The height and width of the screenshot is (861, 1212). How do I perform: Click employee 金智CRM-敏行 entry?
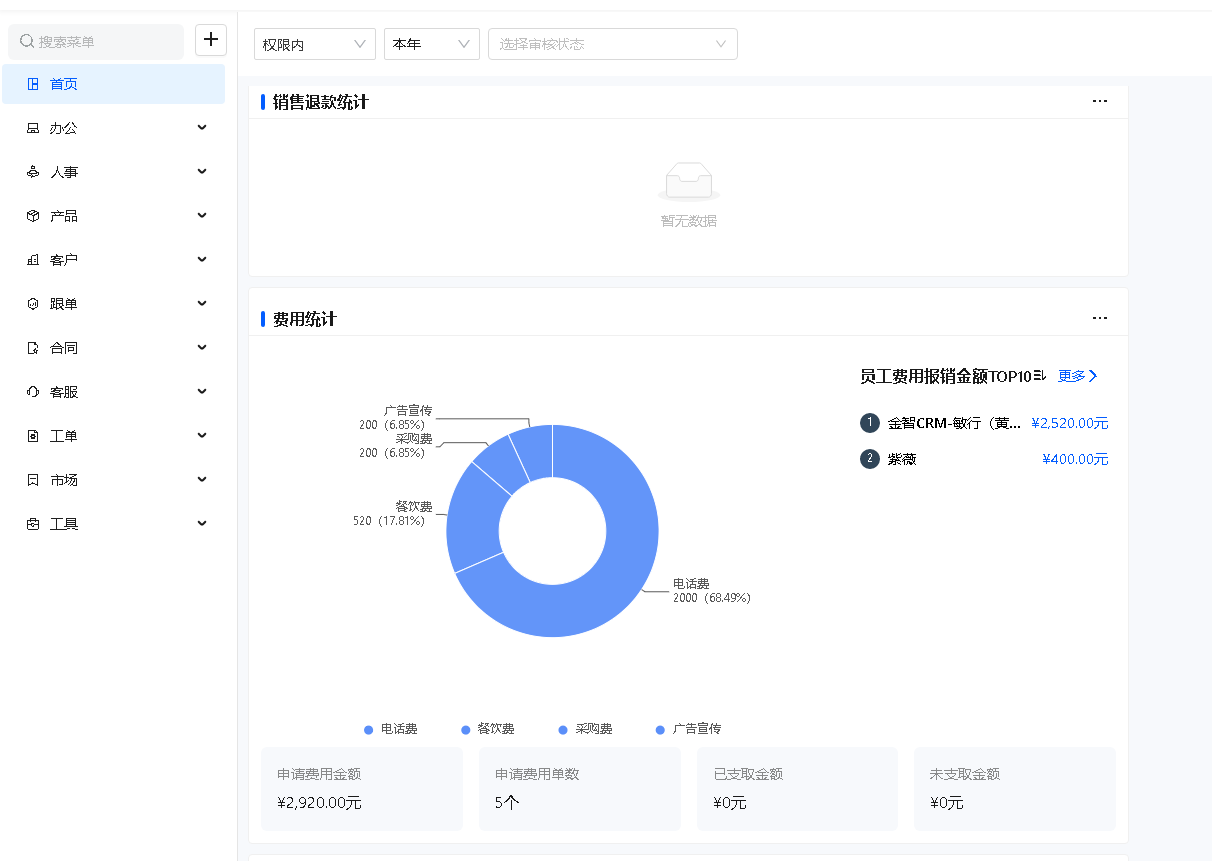[x=955, y=423]
